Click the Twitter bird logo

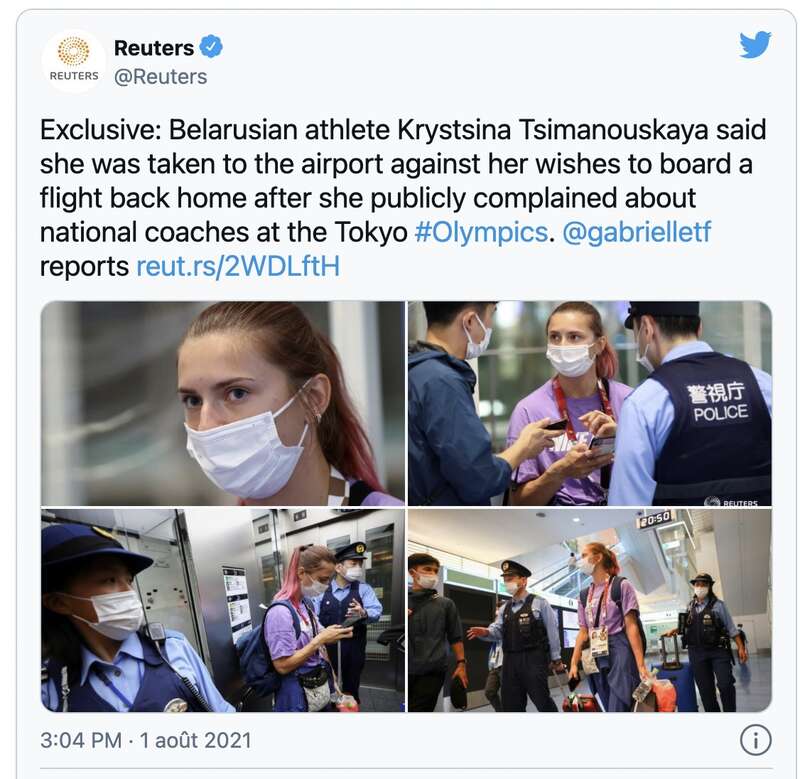[x=755, y=45]
